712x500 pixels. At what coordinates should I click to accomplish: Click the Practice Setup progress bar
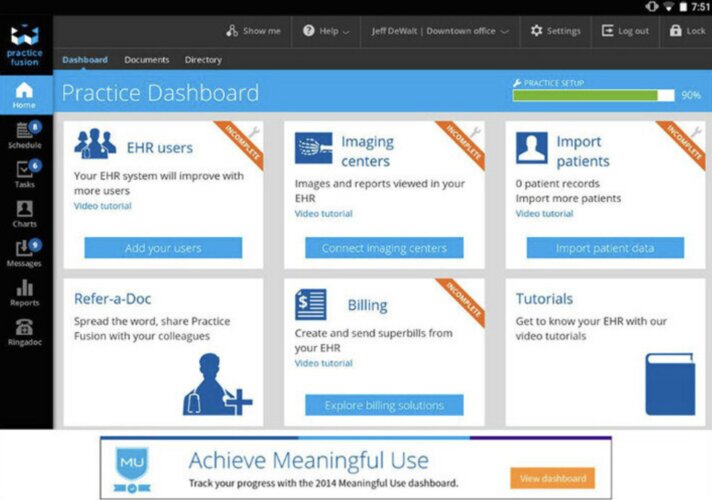593,95
